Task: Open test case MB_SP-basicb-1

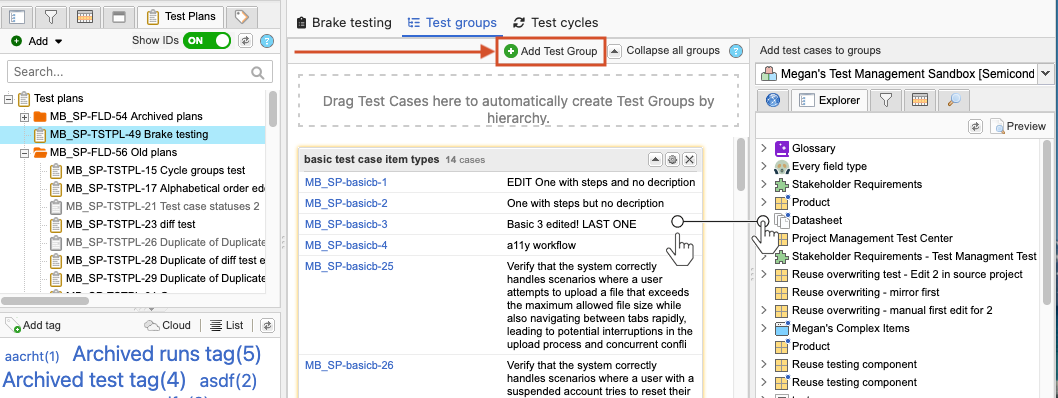Action: tap(346, 182)
